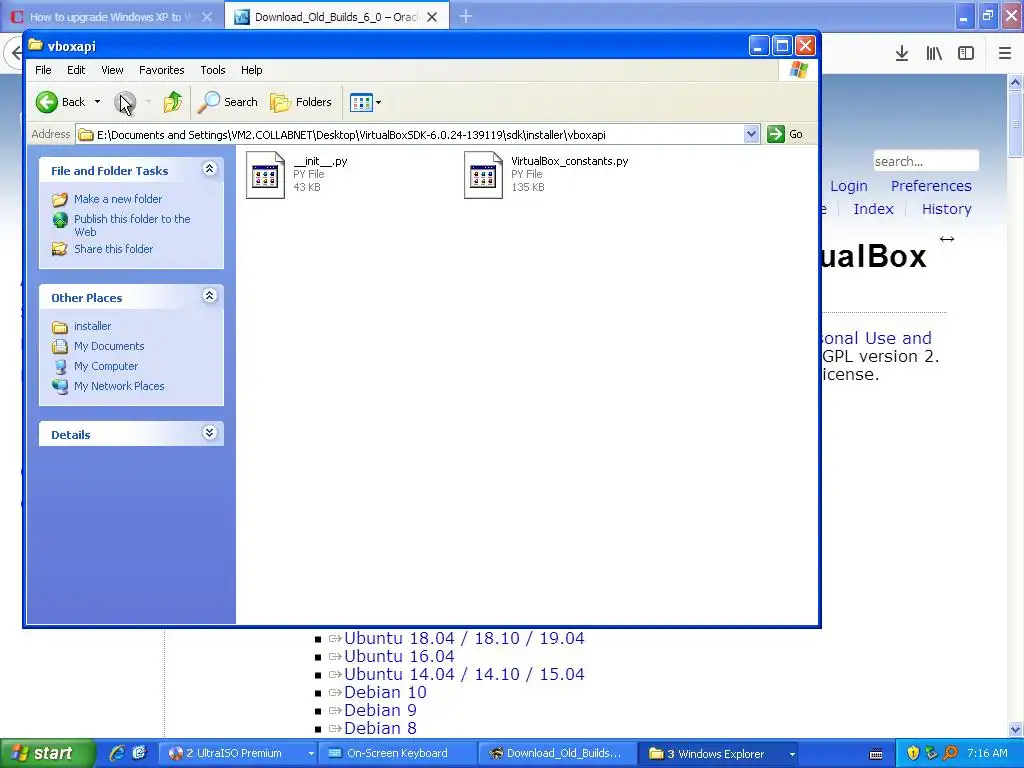This screenshot has height=768, width=1024.
Task: Click the website search field
Action: 926,161
